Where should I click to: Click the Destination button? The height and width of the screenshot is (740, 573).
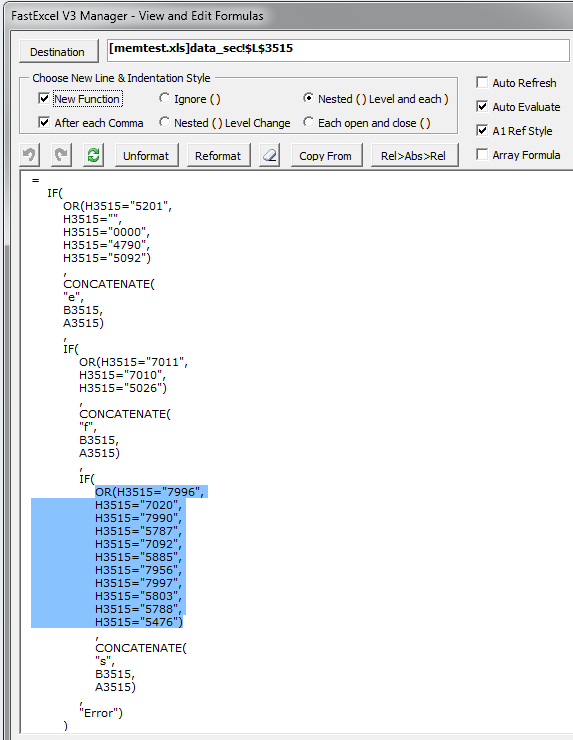[x=59, y=51]
